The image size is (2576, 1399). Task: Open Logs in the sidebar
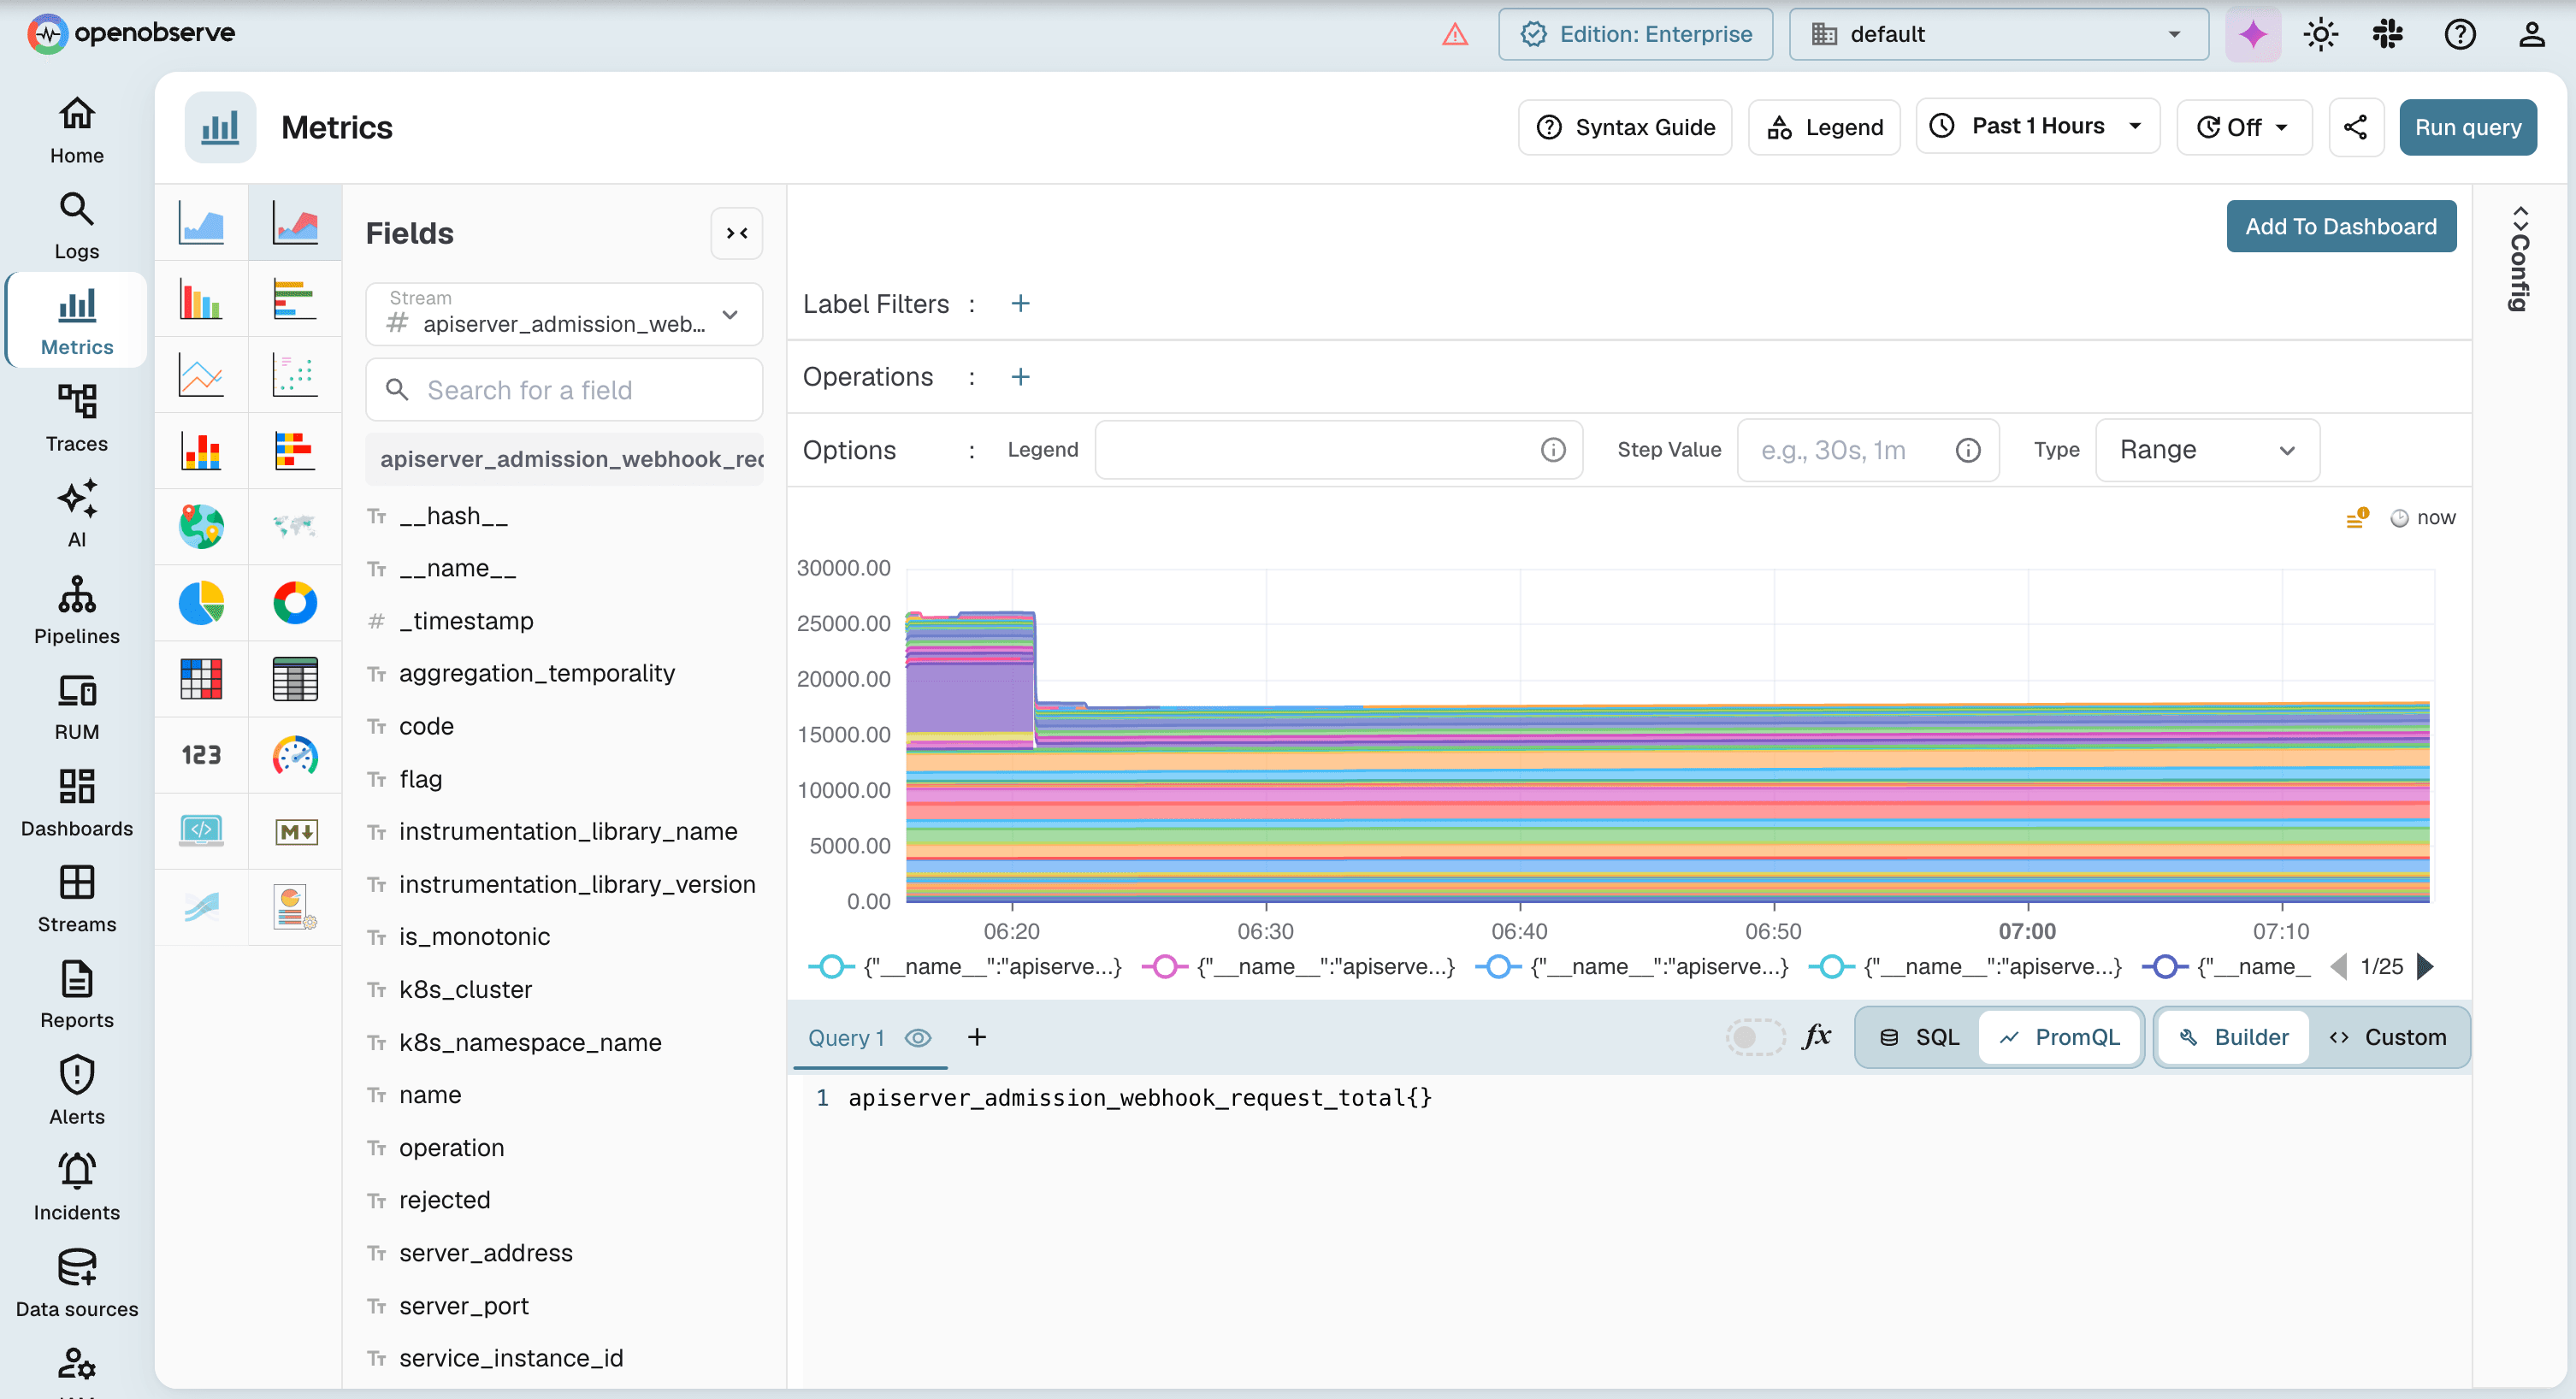77,226
